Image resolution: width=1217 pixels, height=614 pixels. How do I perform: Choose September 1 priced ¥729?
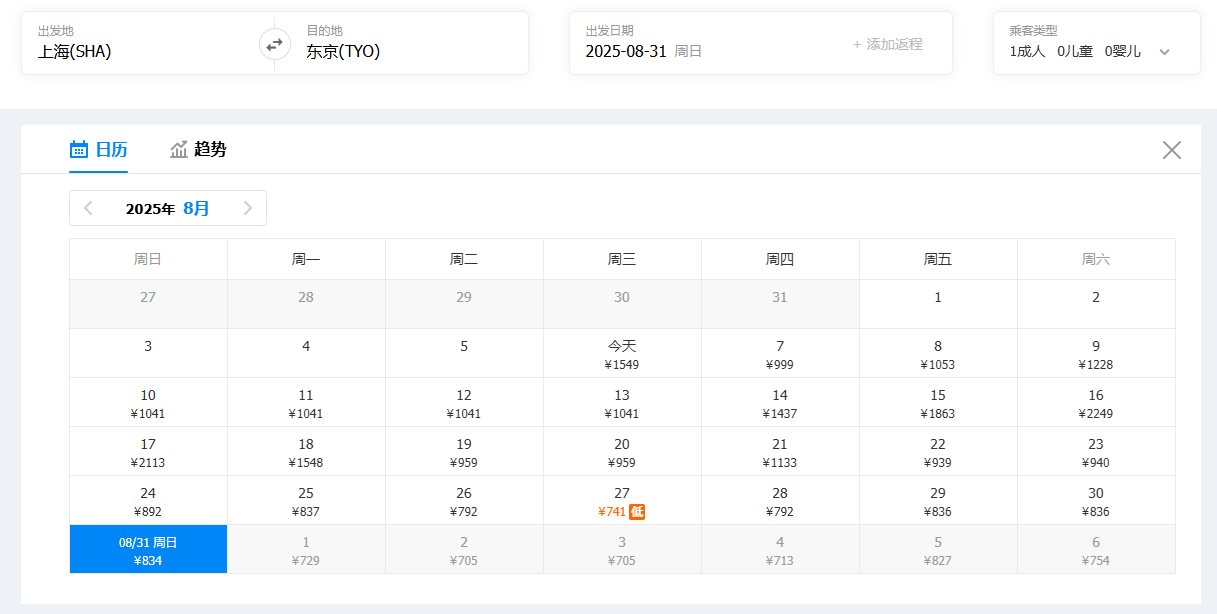click(x=306, y=550)
